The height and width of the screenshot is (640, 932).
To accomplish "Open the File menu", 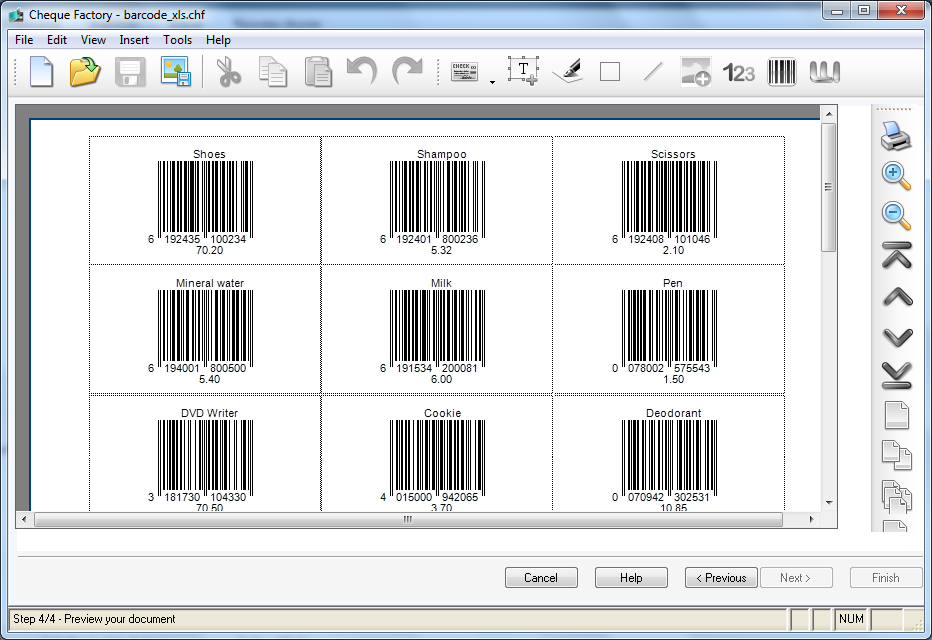I will (24, 40).
